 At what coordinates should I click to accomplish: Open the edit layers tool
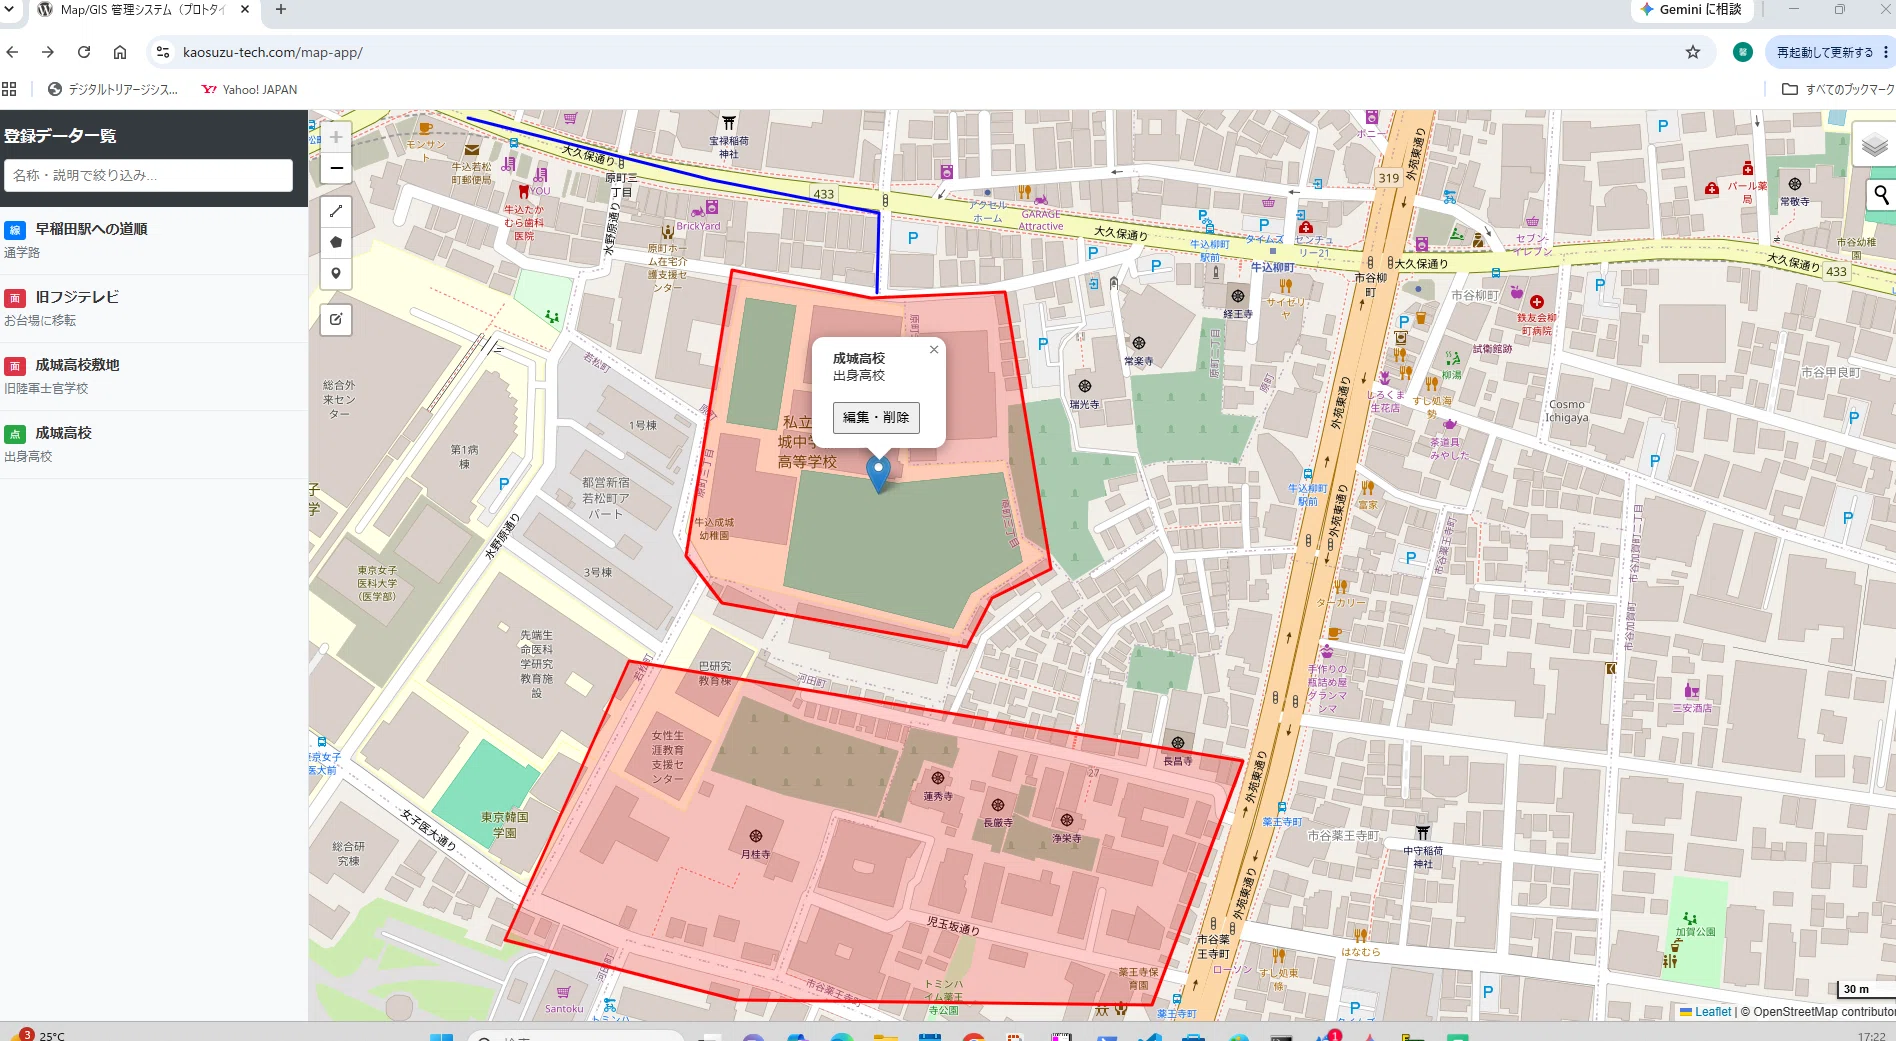tap(336, 319)
